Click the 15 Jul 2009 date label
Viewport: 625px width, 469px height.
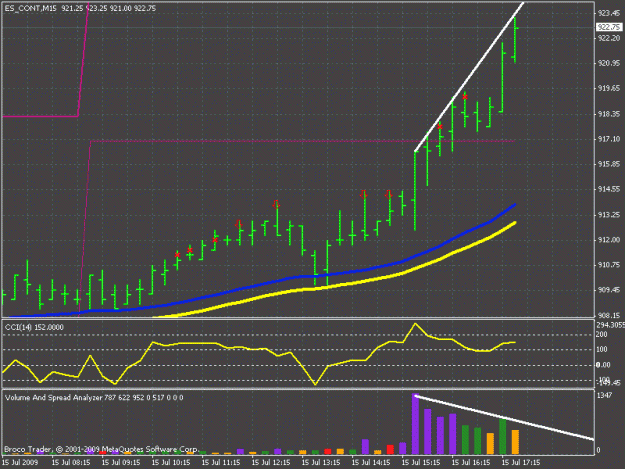pyautogui.click(x=20, y=462)
